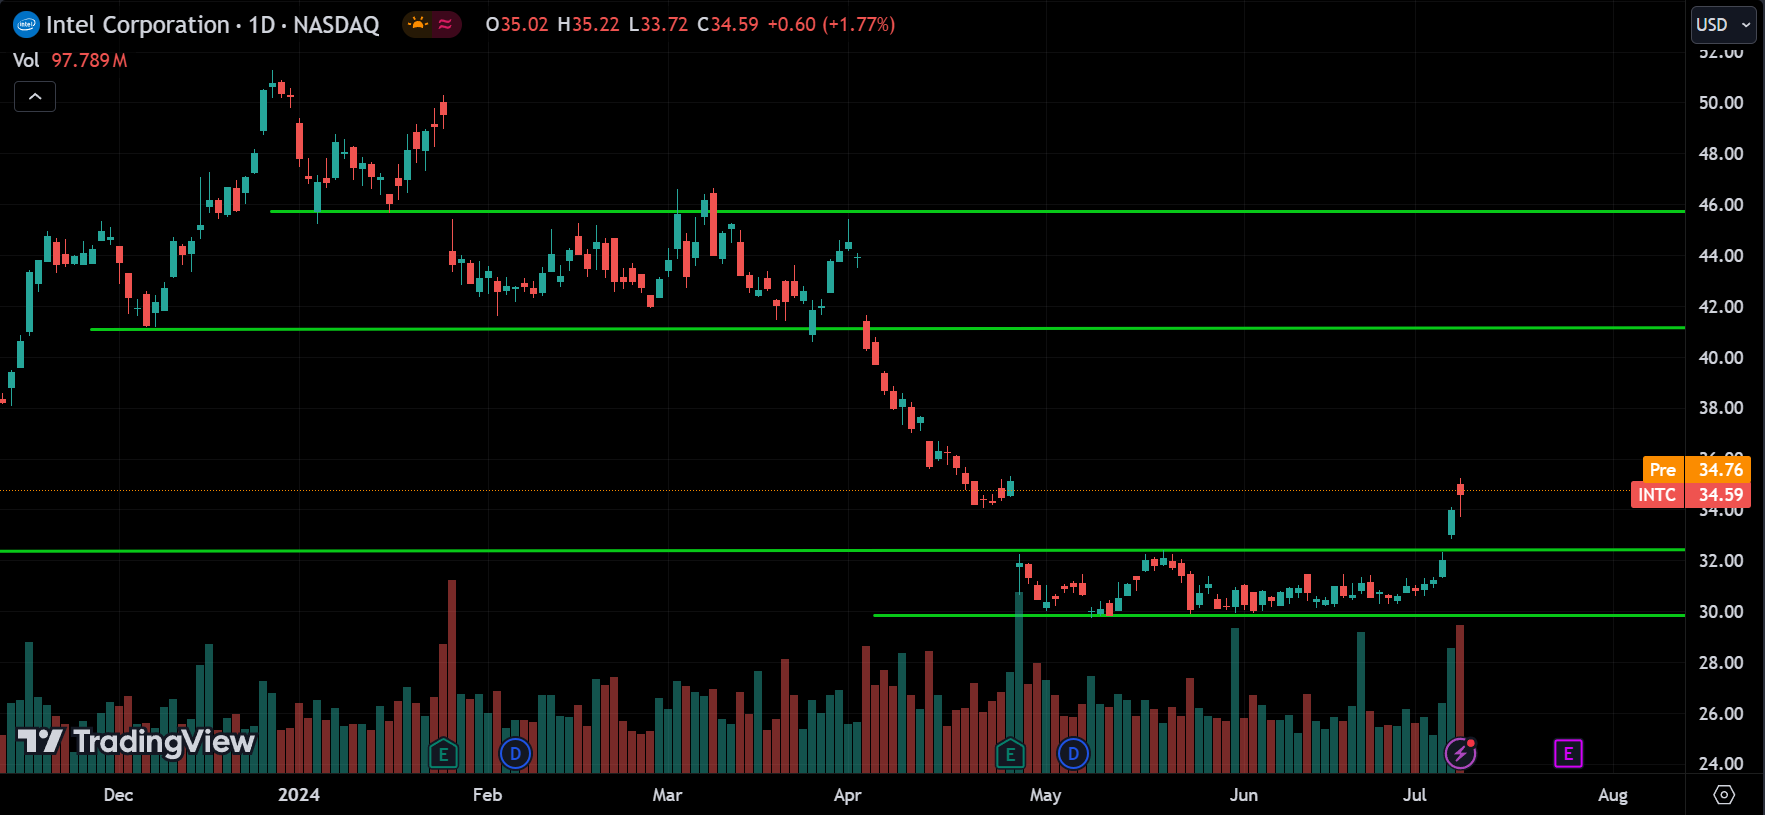Click the Pre 34.76 price label
1765x815 pixels.
(1697, 469)
